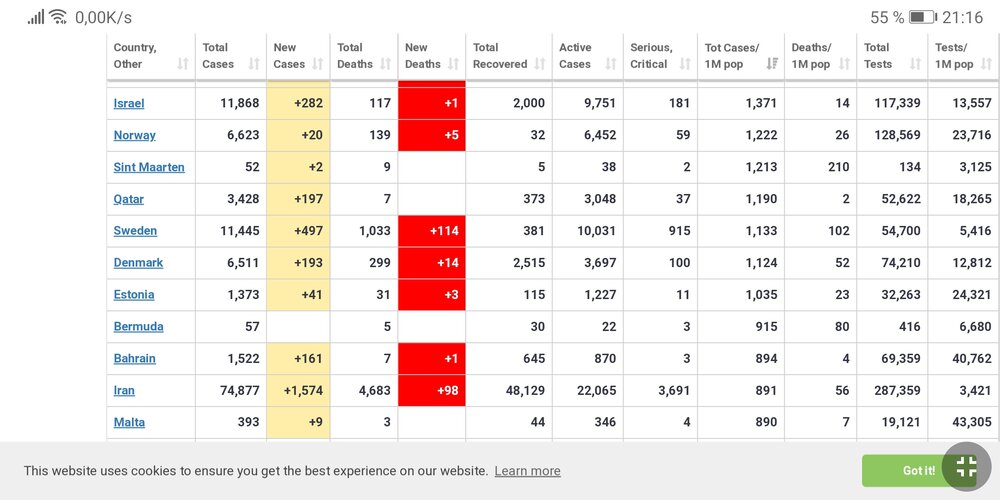Sort by Deaths/1M pop arrow icon
This screenshot has height=500, width=1000.
pos(845,64)
